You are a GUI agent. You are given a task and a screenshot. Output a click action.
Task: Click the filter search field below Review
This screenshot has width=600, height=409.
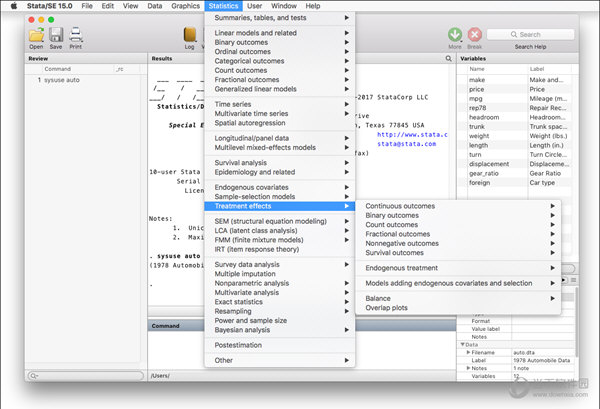[85, 376]
